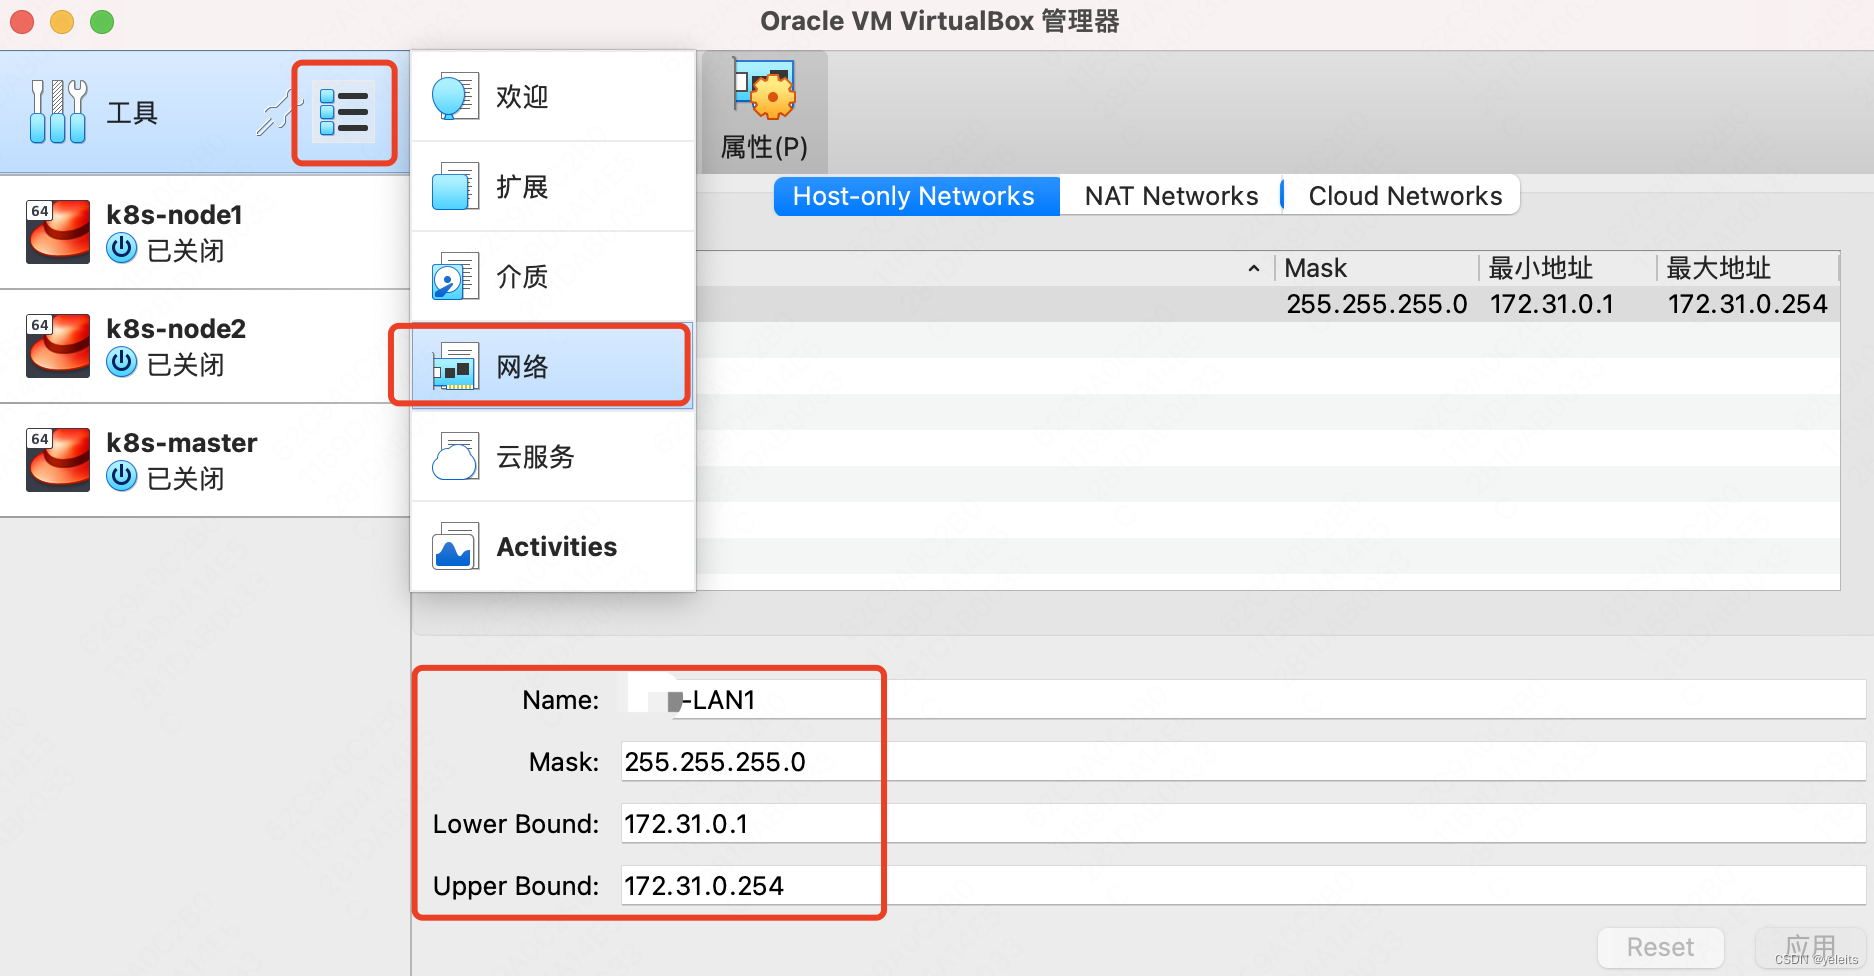Open the 欢迎 welcome menu entry
The image size is (1874, 976).
click(x=553, y=96)
